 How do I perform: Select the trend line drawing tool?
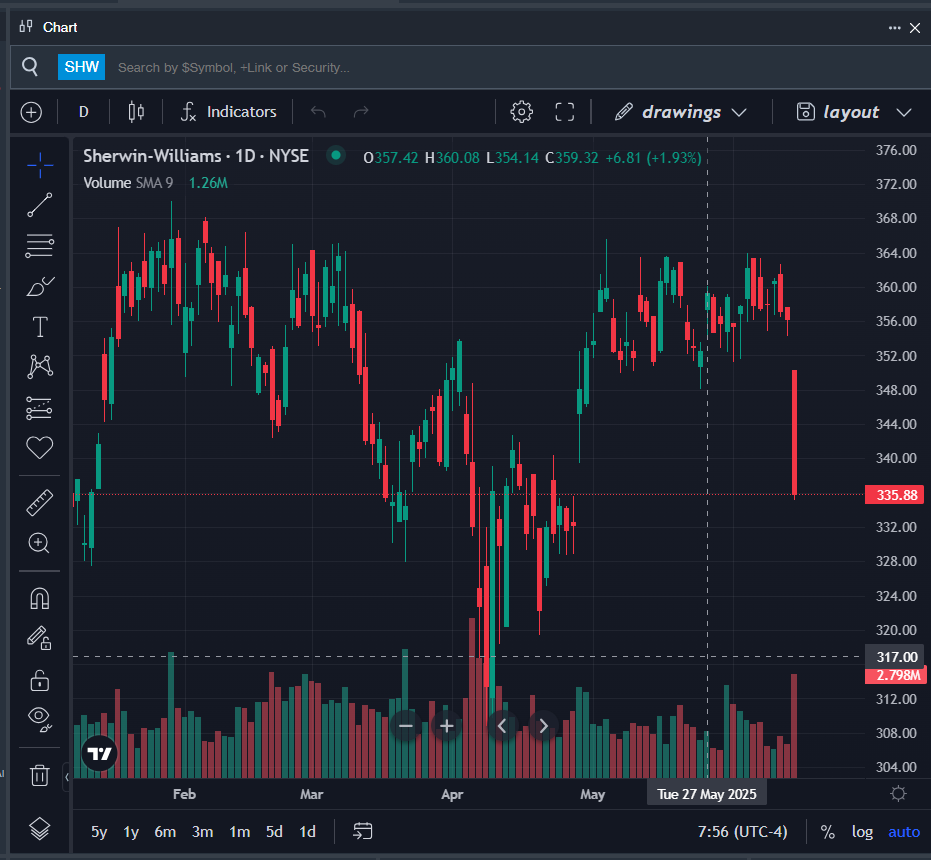(x=40, y=205)
